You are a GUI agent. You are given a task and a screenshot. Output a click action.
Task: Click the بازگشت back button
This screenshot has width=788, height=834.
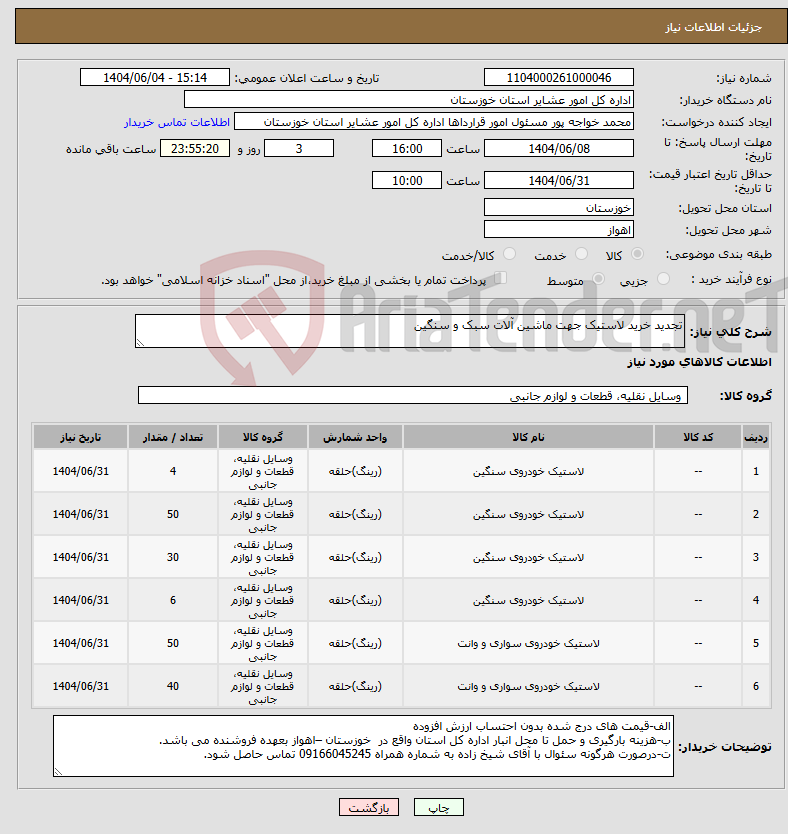[368, 807]
